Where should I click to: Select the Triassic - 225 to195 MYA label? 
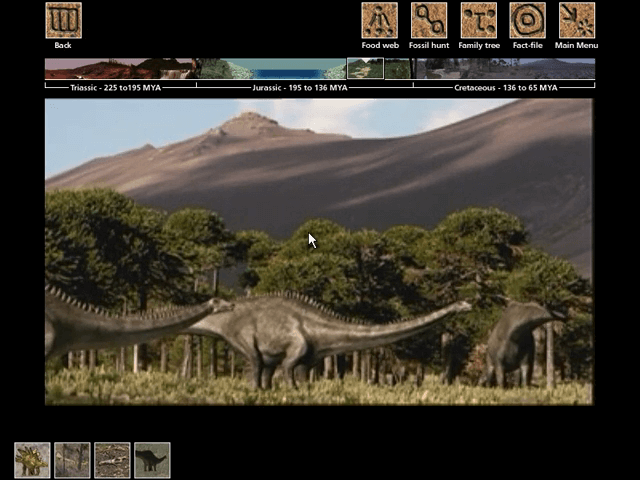[116, 87]
